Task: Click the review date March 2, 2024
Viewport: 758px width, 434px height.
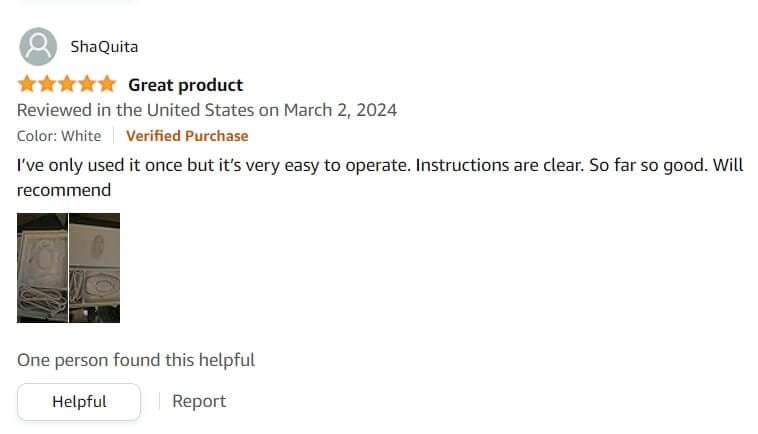Action: 340,110
